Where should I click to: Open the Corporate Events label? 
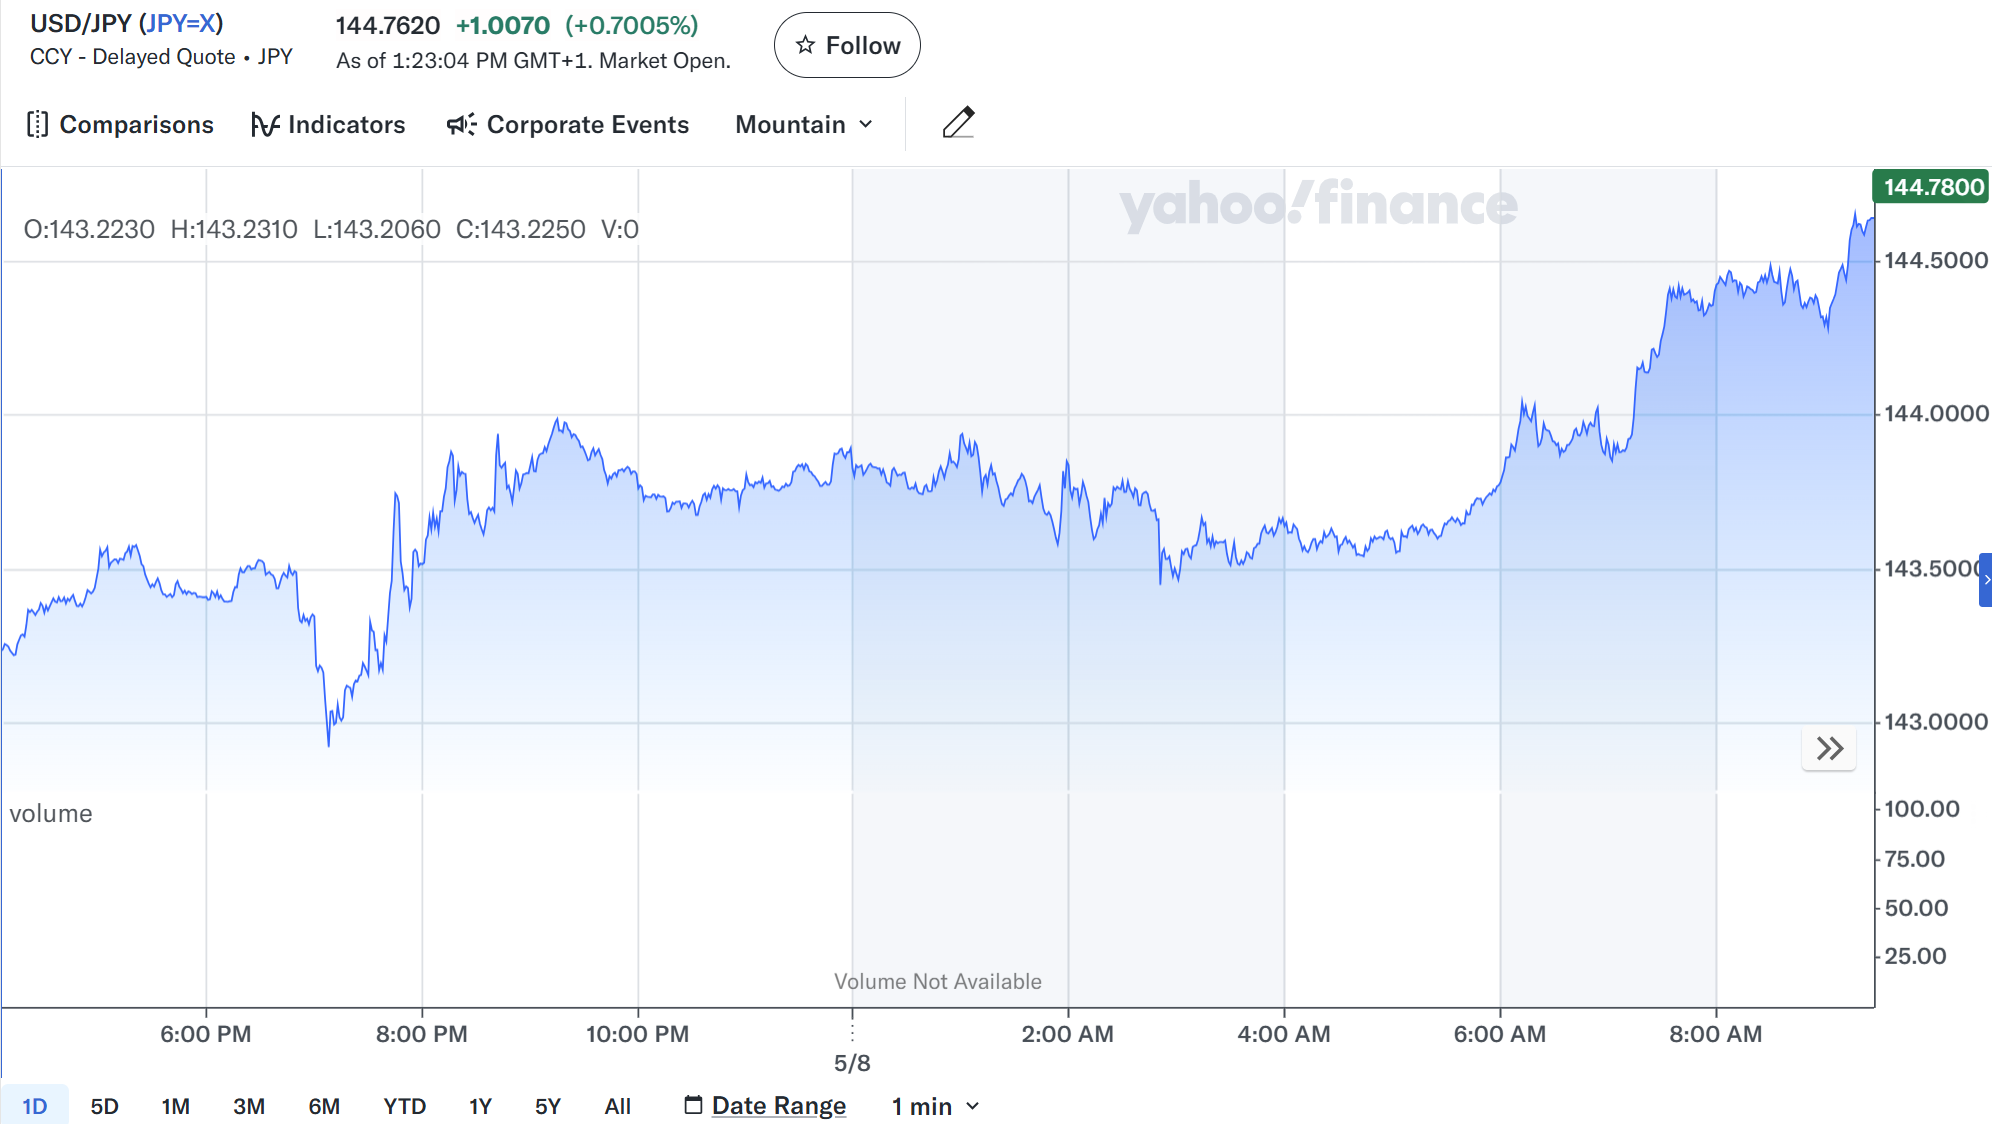point(588,124)
